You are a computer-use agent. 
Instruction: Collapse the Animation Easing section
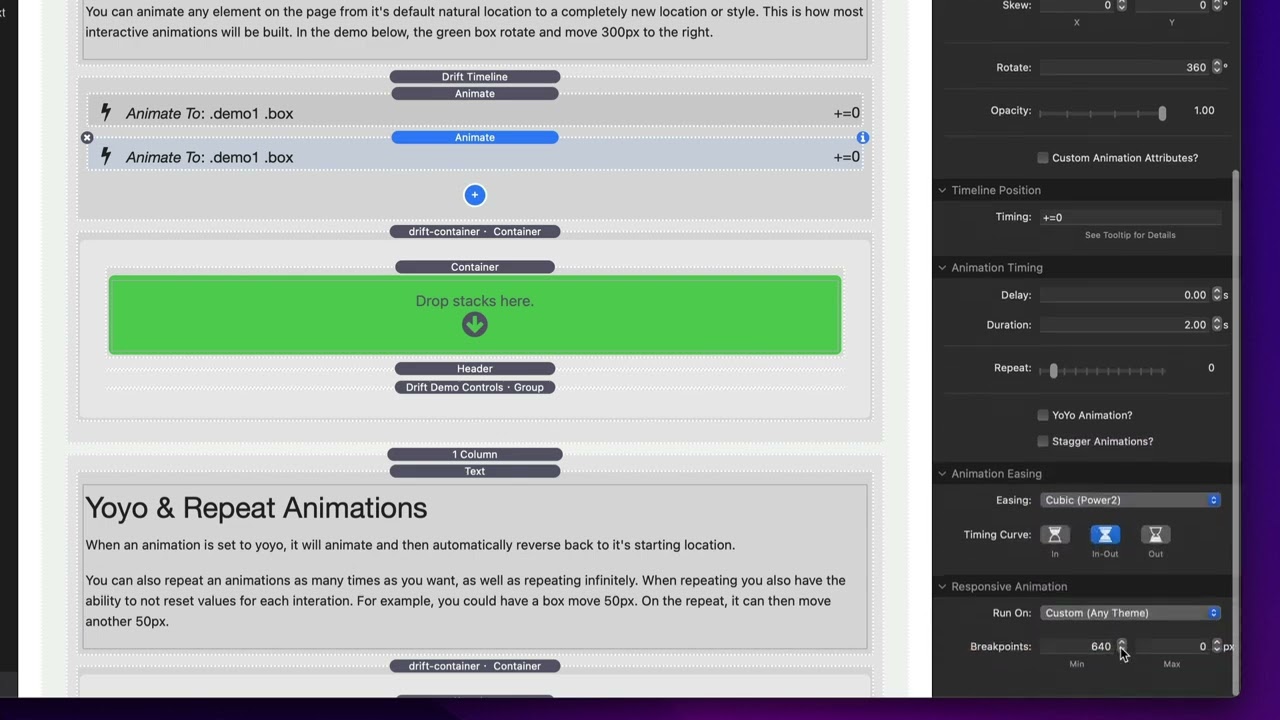click(x=942, y=474)
